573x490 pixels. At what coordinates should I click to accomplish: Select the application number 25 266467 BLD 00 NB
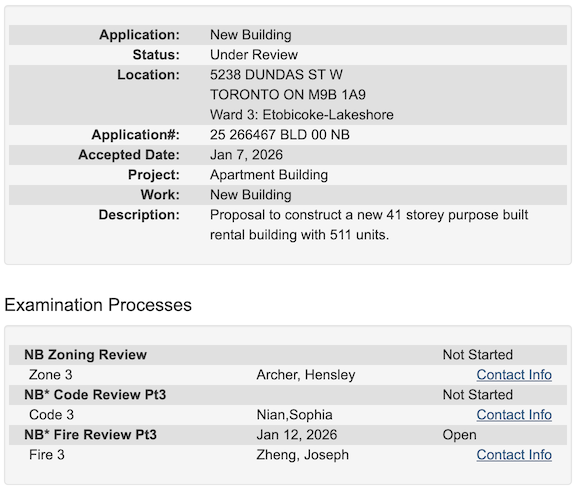(x=280, y=135)
